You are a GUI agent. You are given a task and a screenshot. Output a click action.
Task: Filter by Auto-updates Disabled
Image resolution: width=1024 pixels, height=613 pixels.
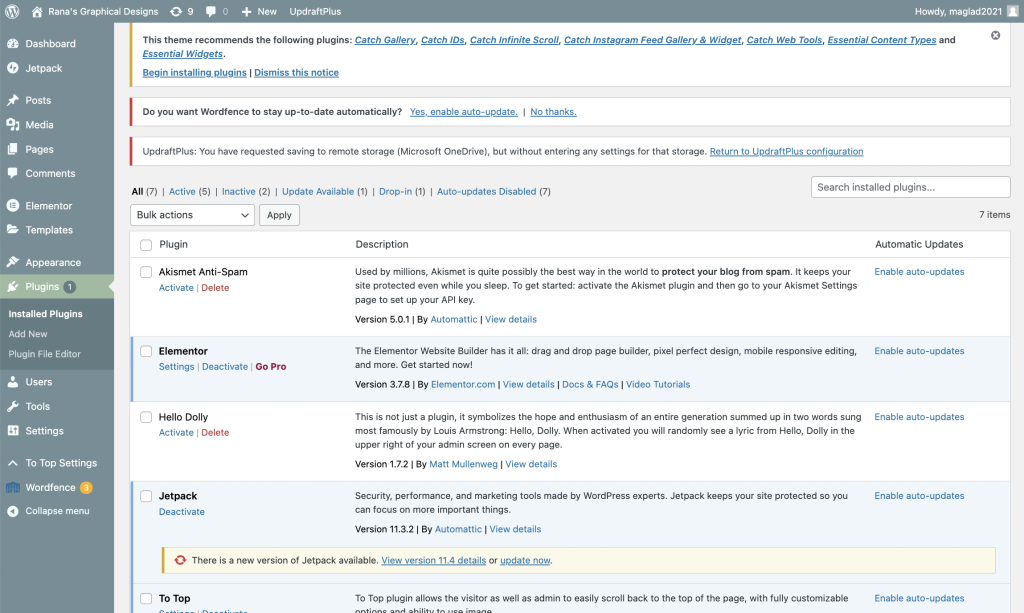click(487, 191)
